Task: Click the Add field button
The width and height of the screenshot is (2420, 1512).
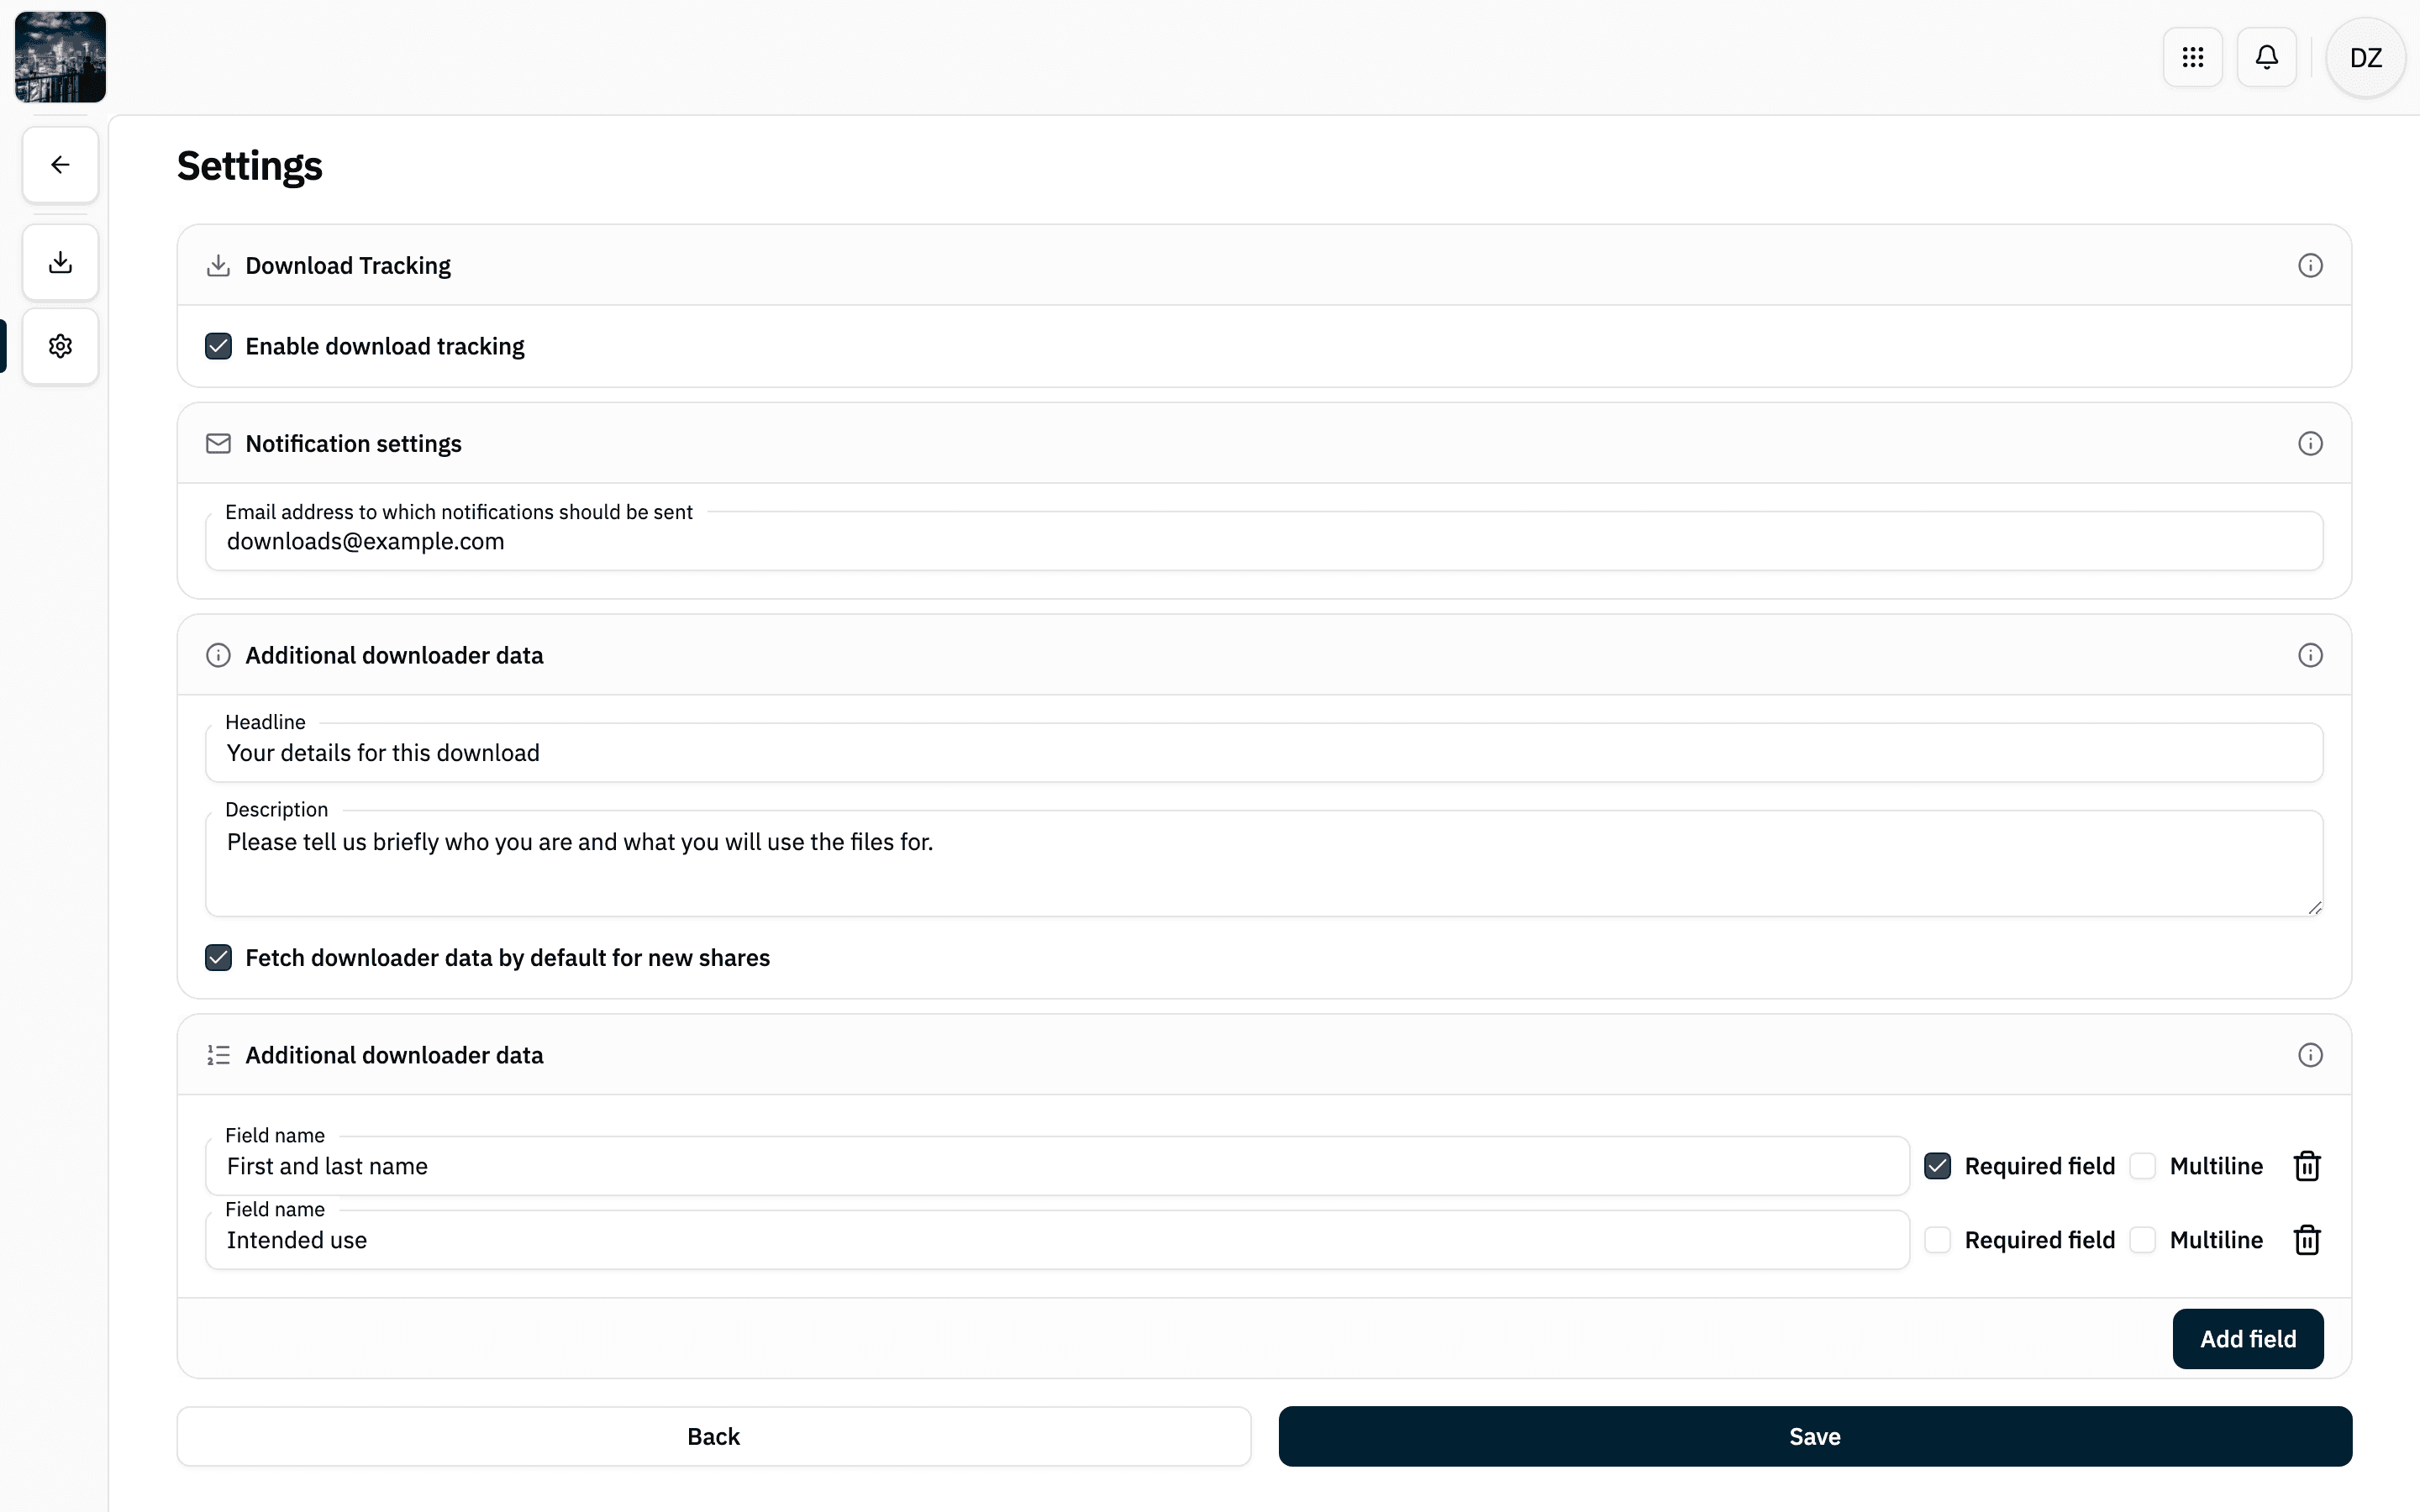Action: tap(2247, 1339)
